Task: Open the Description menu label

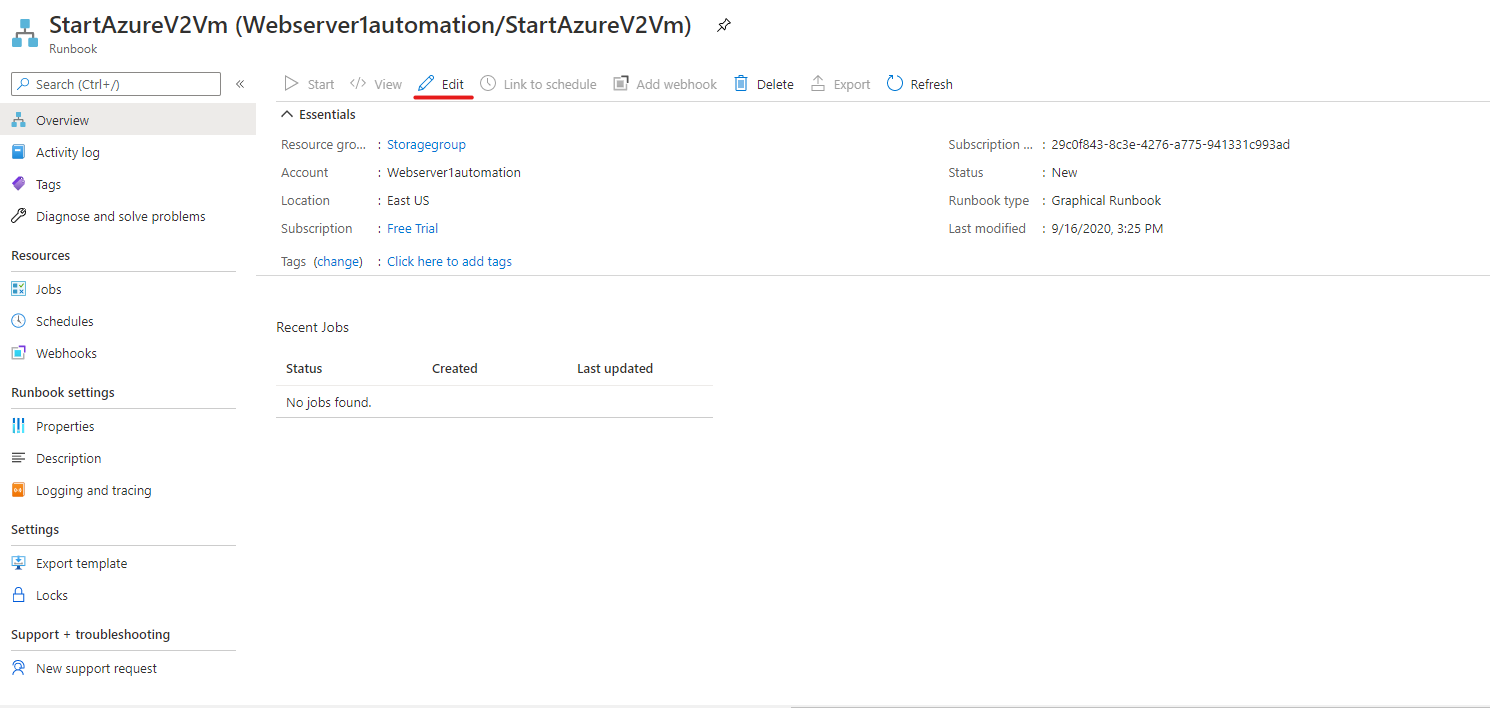Action: point(69,459)
